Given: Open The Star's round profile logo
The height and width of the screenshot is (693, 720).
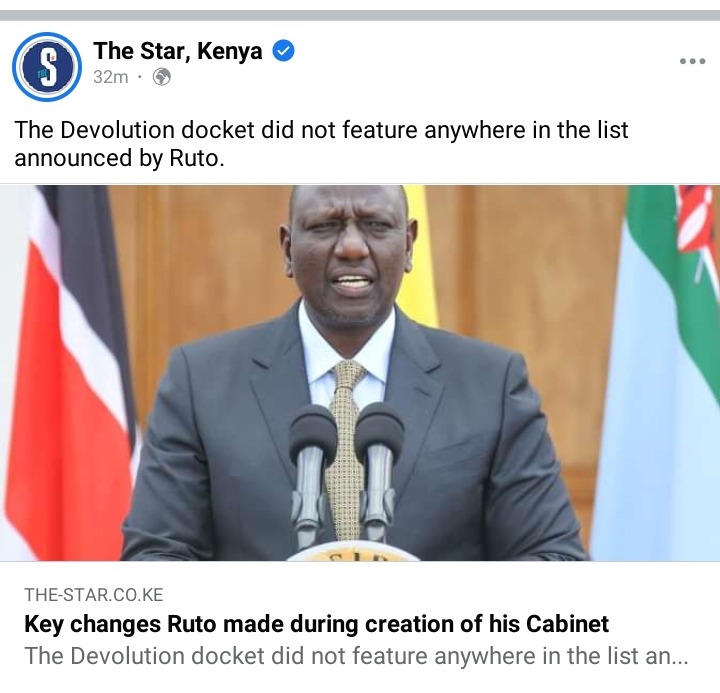Looking at the screenshot, I should click(x=47, y=67).
